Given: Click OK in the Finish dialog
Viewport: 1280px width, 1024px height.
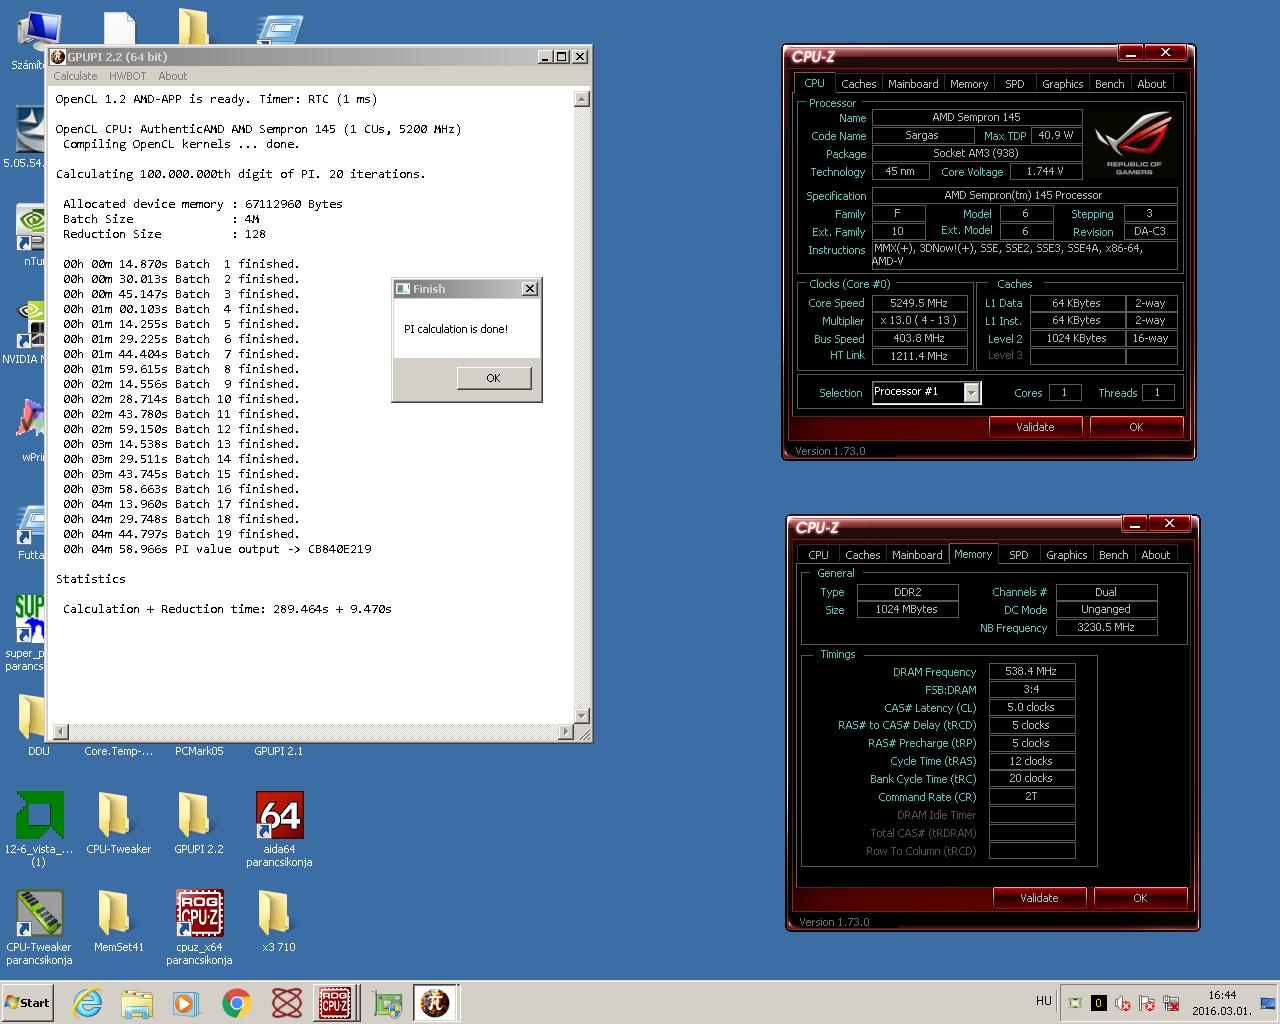Looking at the screenshot, I should [493, 378].
